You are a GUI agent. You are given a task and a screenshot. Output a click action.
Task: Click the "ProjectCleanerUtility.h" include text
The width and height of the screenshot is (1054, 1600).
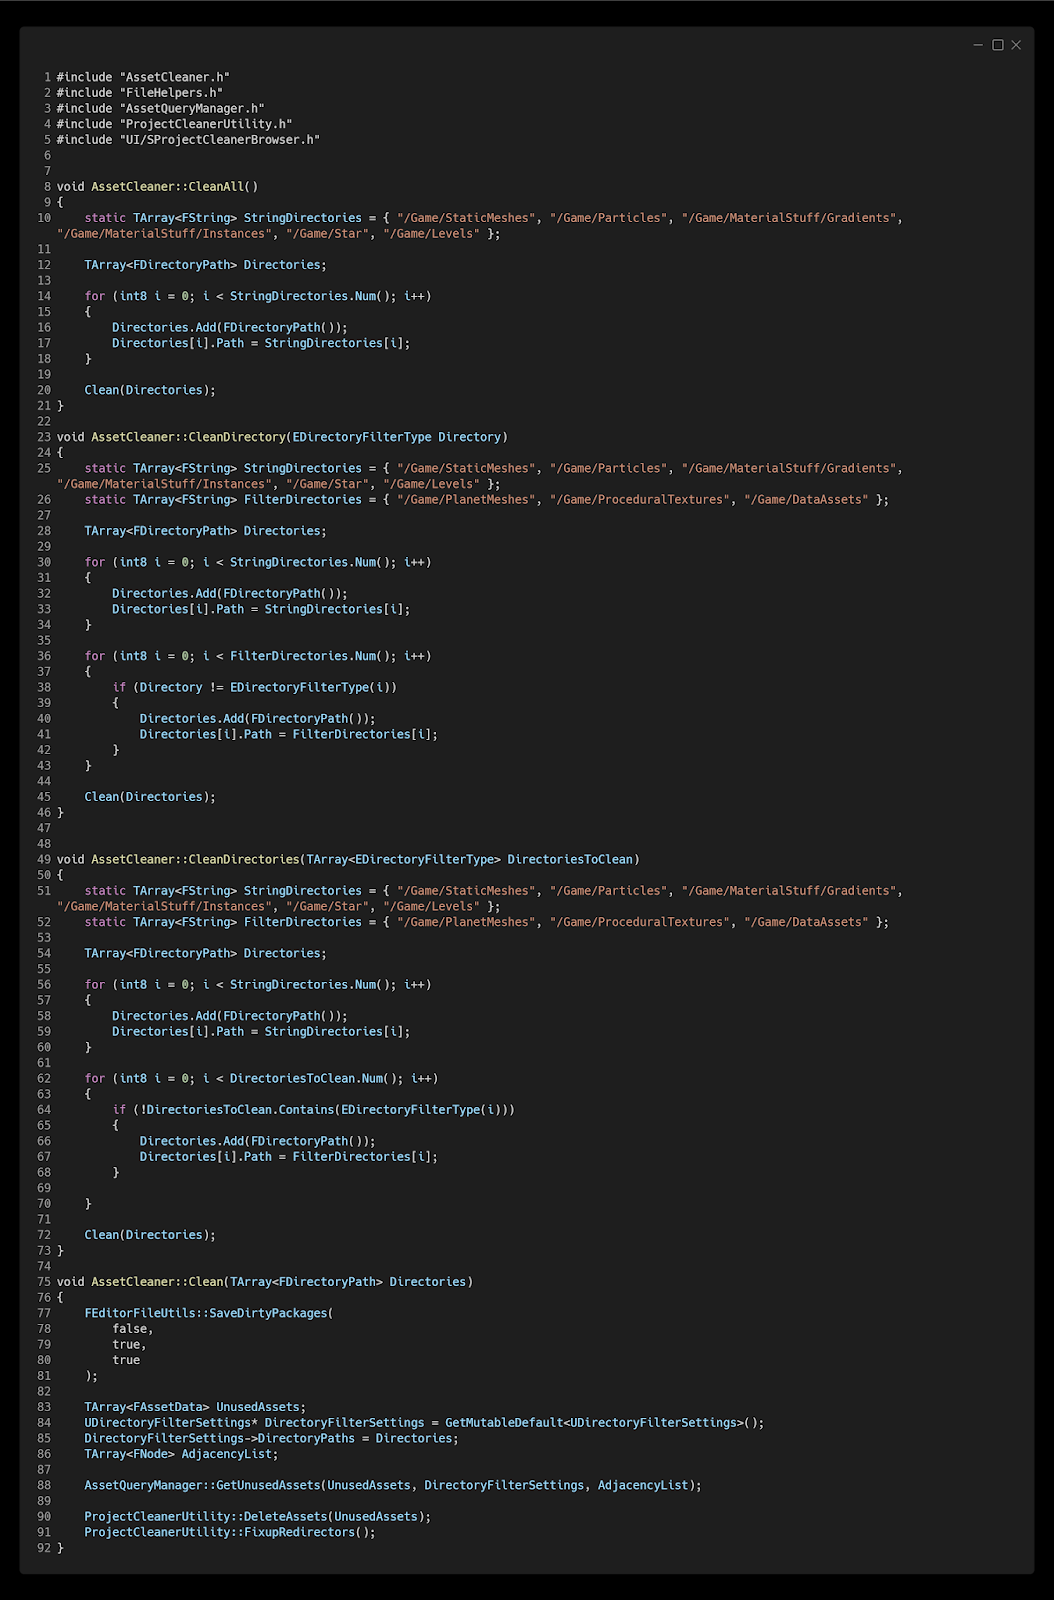[206, 124]
